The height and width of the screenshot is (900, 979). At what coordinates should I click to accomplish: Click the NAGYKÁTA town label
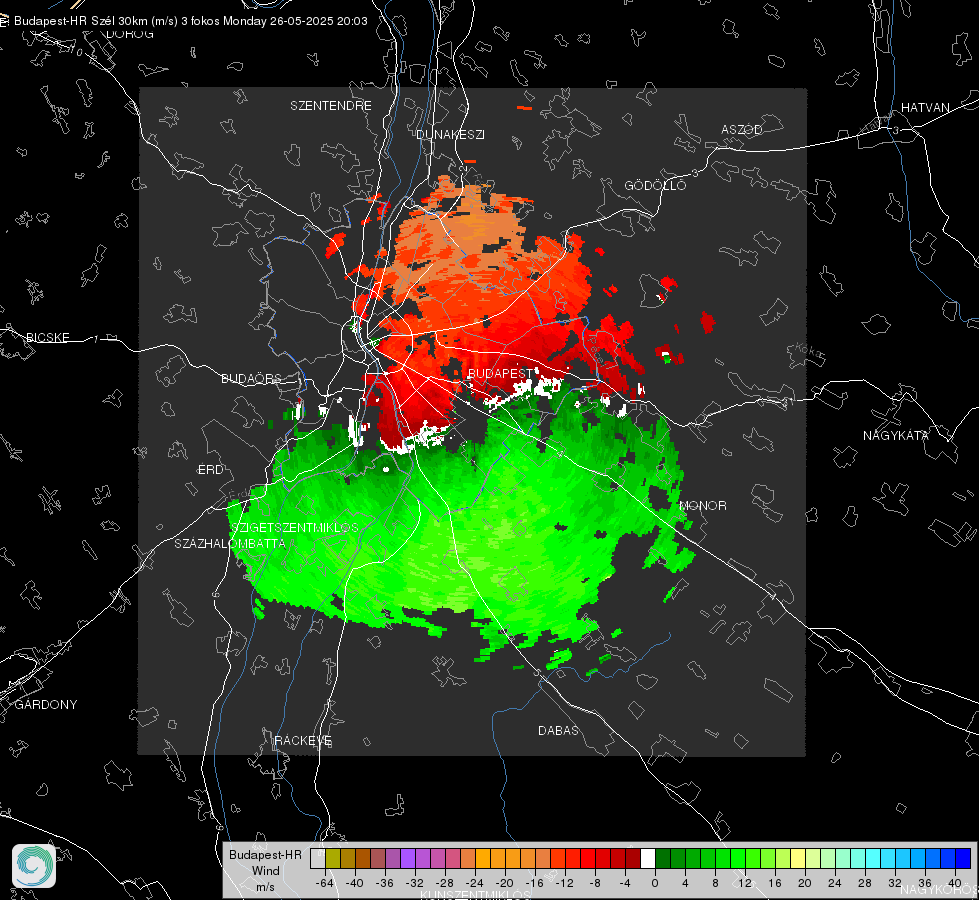[x=896, y=435]
